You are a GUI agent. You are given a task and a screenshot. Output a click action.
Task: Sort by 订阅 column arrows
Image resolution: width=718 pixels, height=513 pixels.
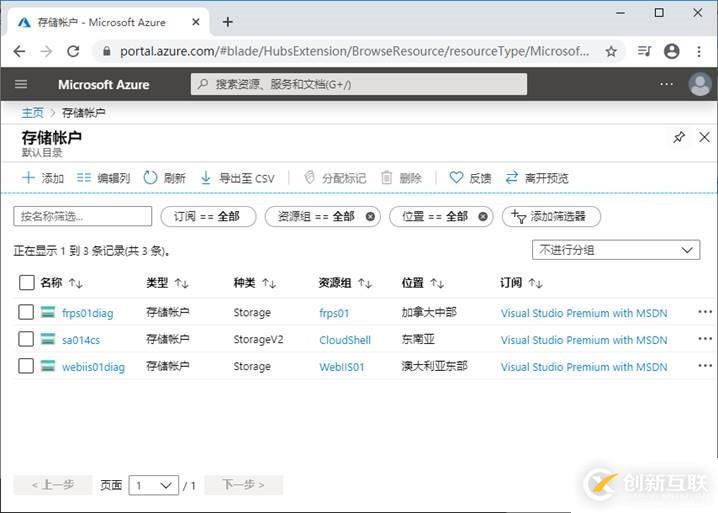pos(535,284)
